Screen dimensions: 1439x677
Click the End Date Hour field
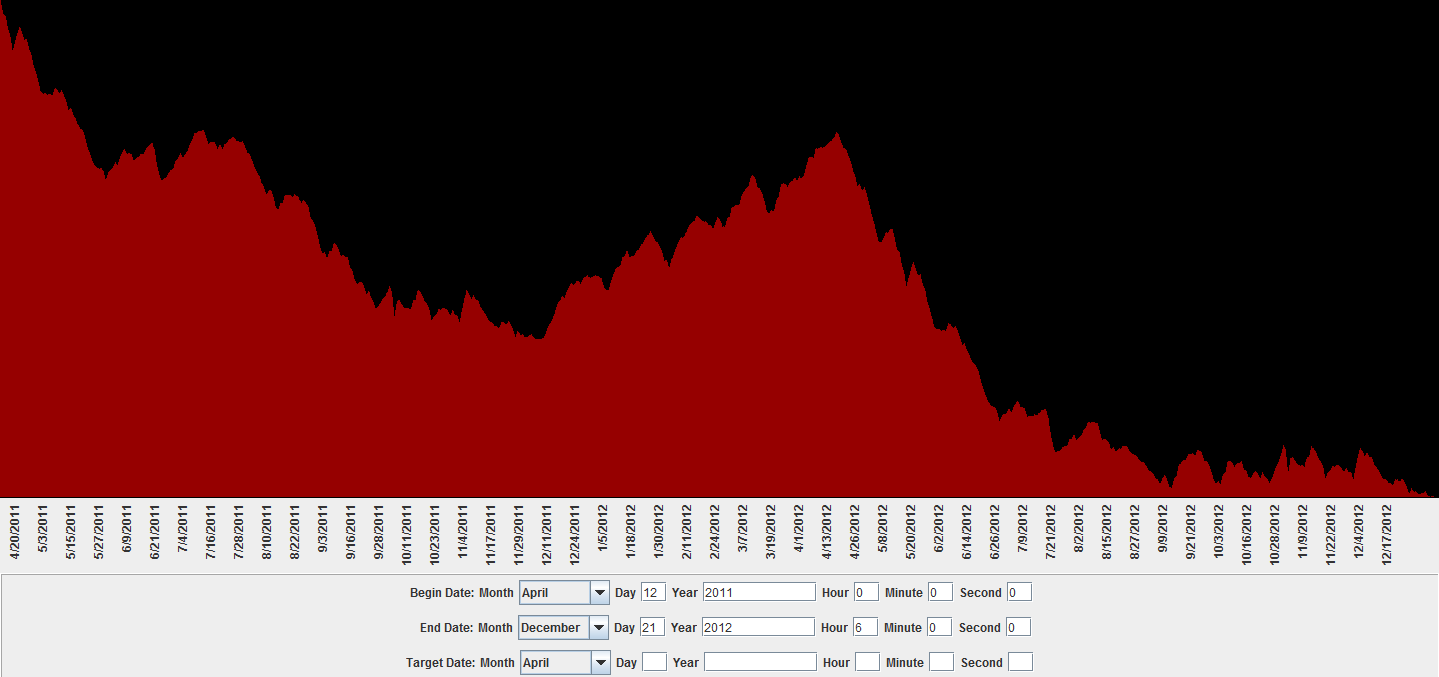(x=865, y=628)
